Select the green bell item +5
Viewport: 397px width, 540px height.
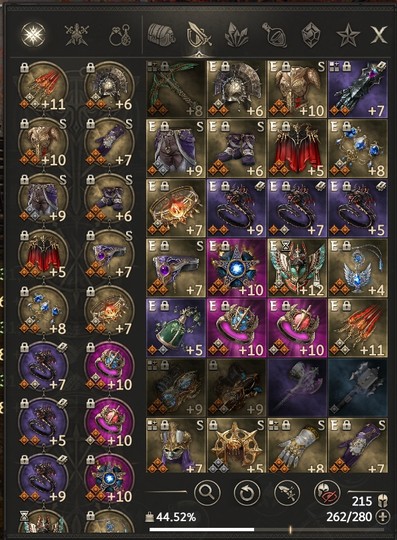176,328
